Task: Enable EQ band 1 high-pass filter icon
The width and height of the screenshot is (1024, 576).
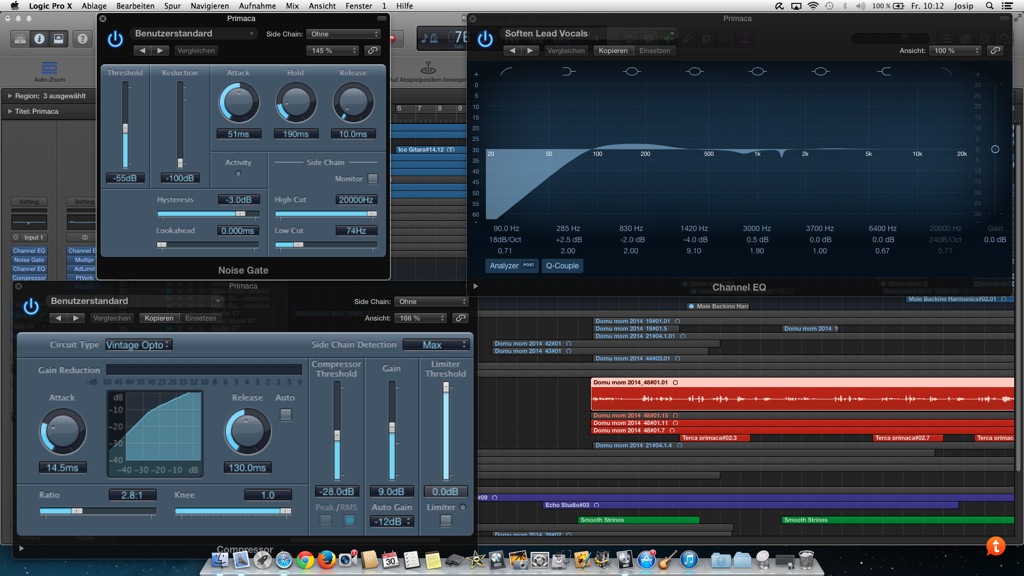Action: (506, 71)
